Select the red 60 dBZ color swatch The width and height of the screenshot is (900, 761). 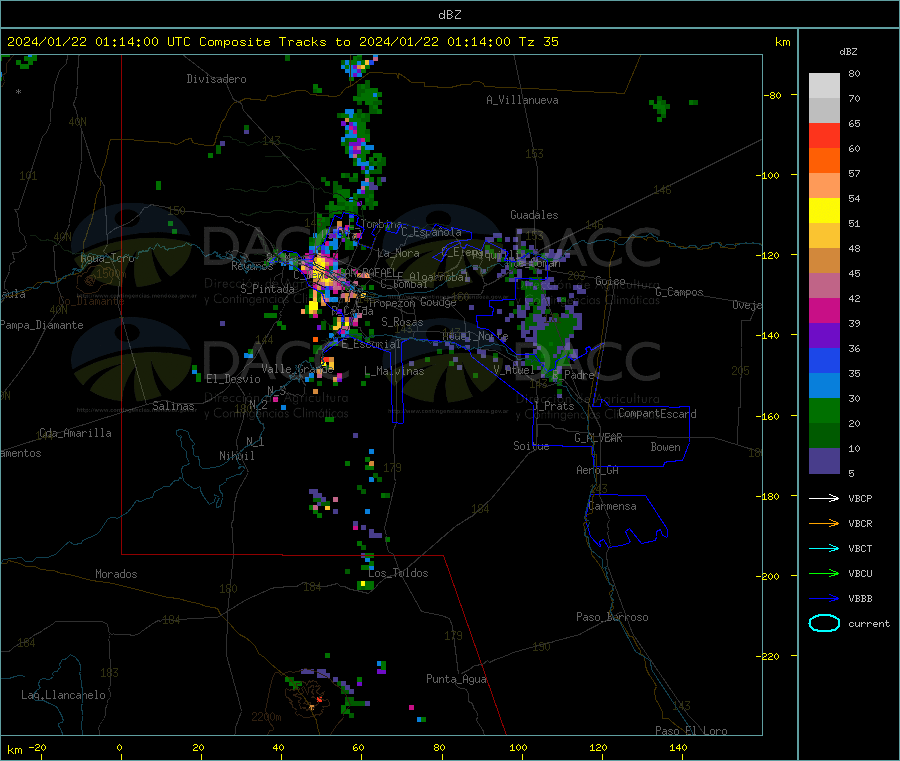point(824,135)
